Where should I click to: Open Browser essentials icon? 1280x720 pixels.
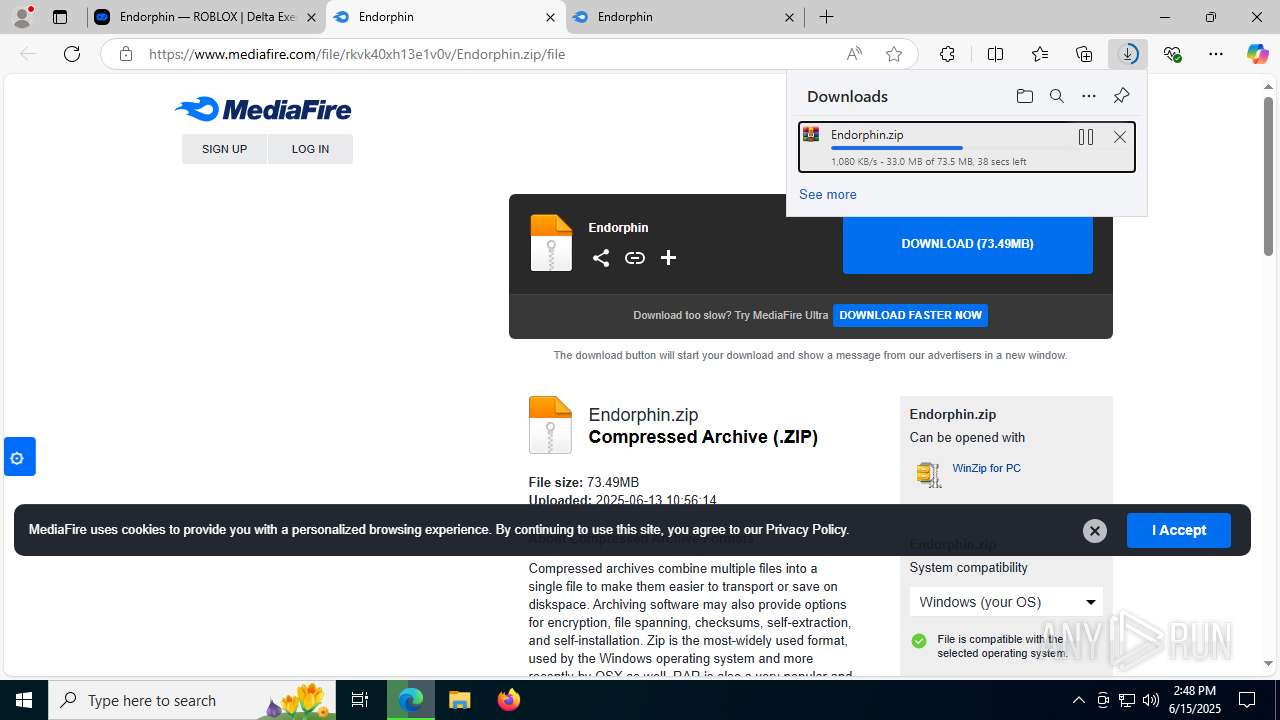[x=1172, y=54]
